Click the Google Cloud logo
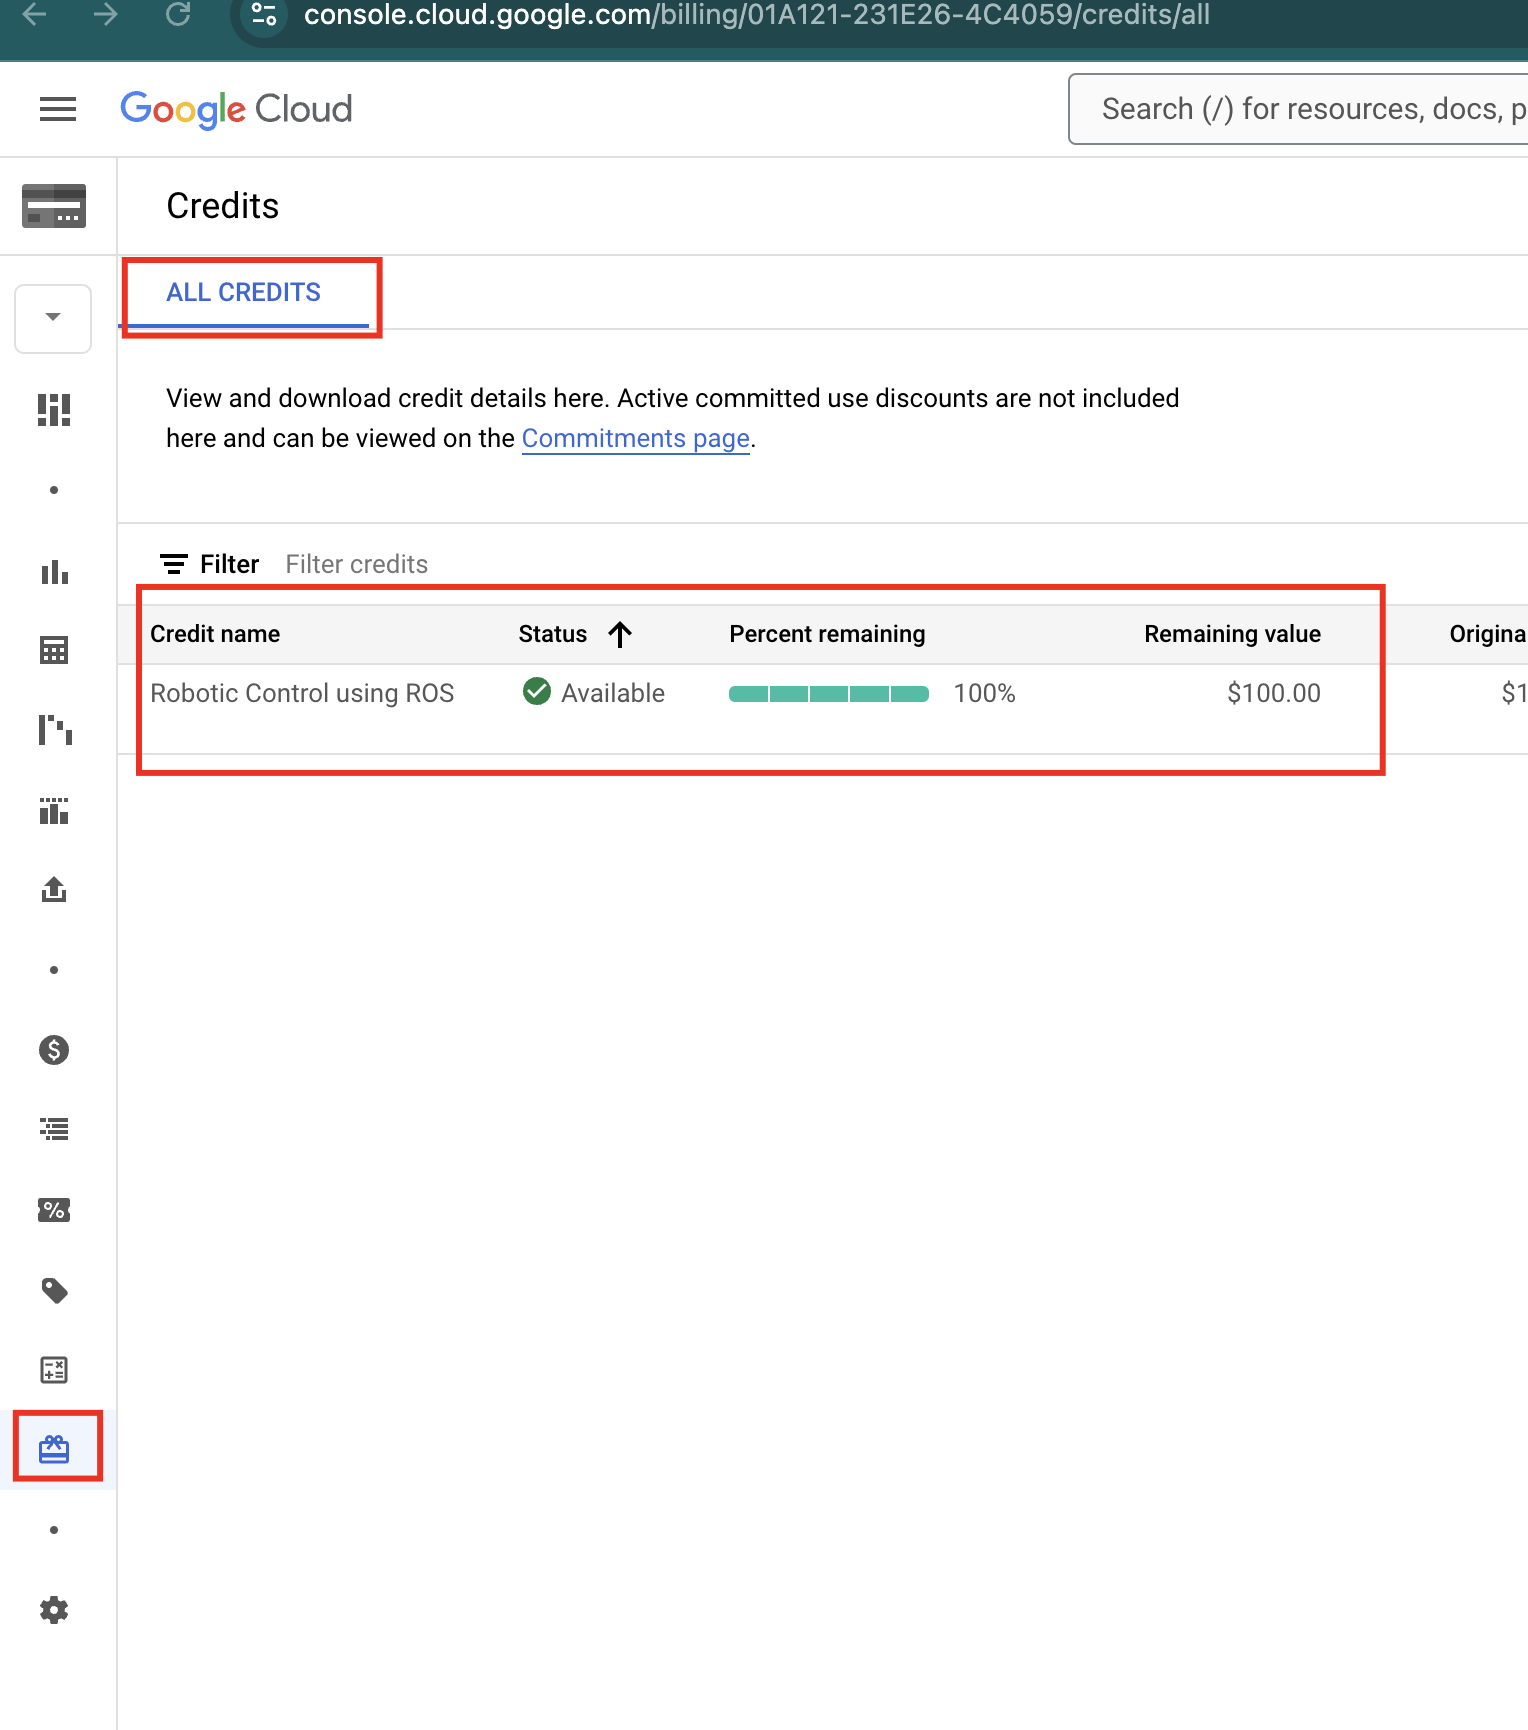 click(x=236, y=109)
